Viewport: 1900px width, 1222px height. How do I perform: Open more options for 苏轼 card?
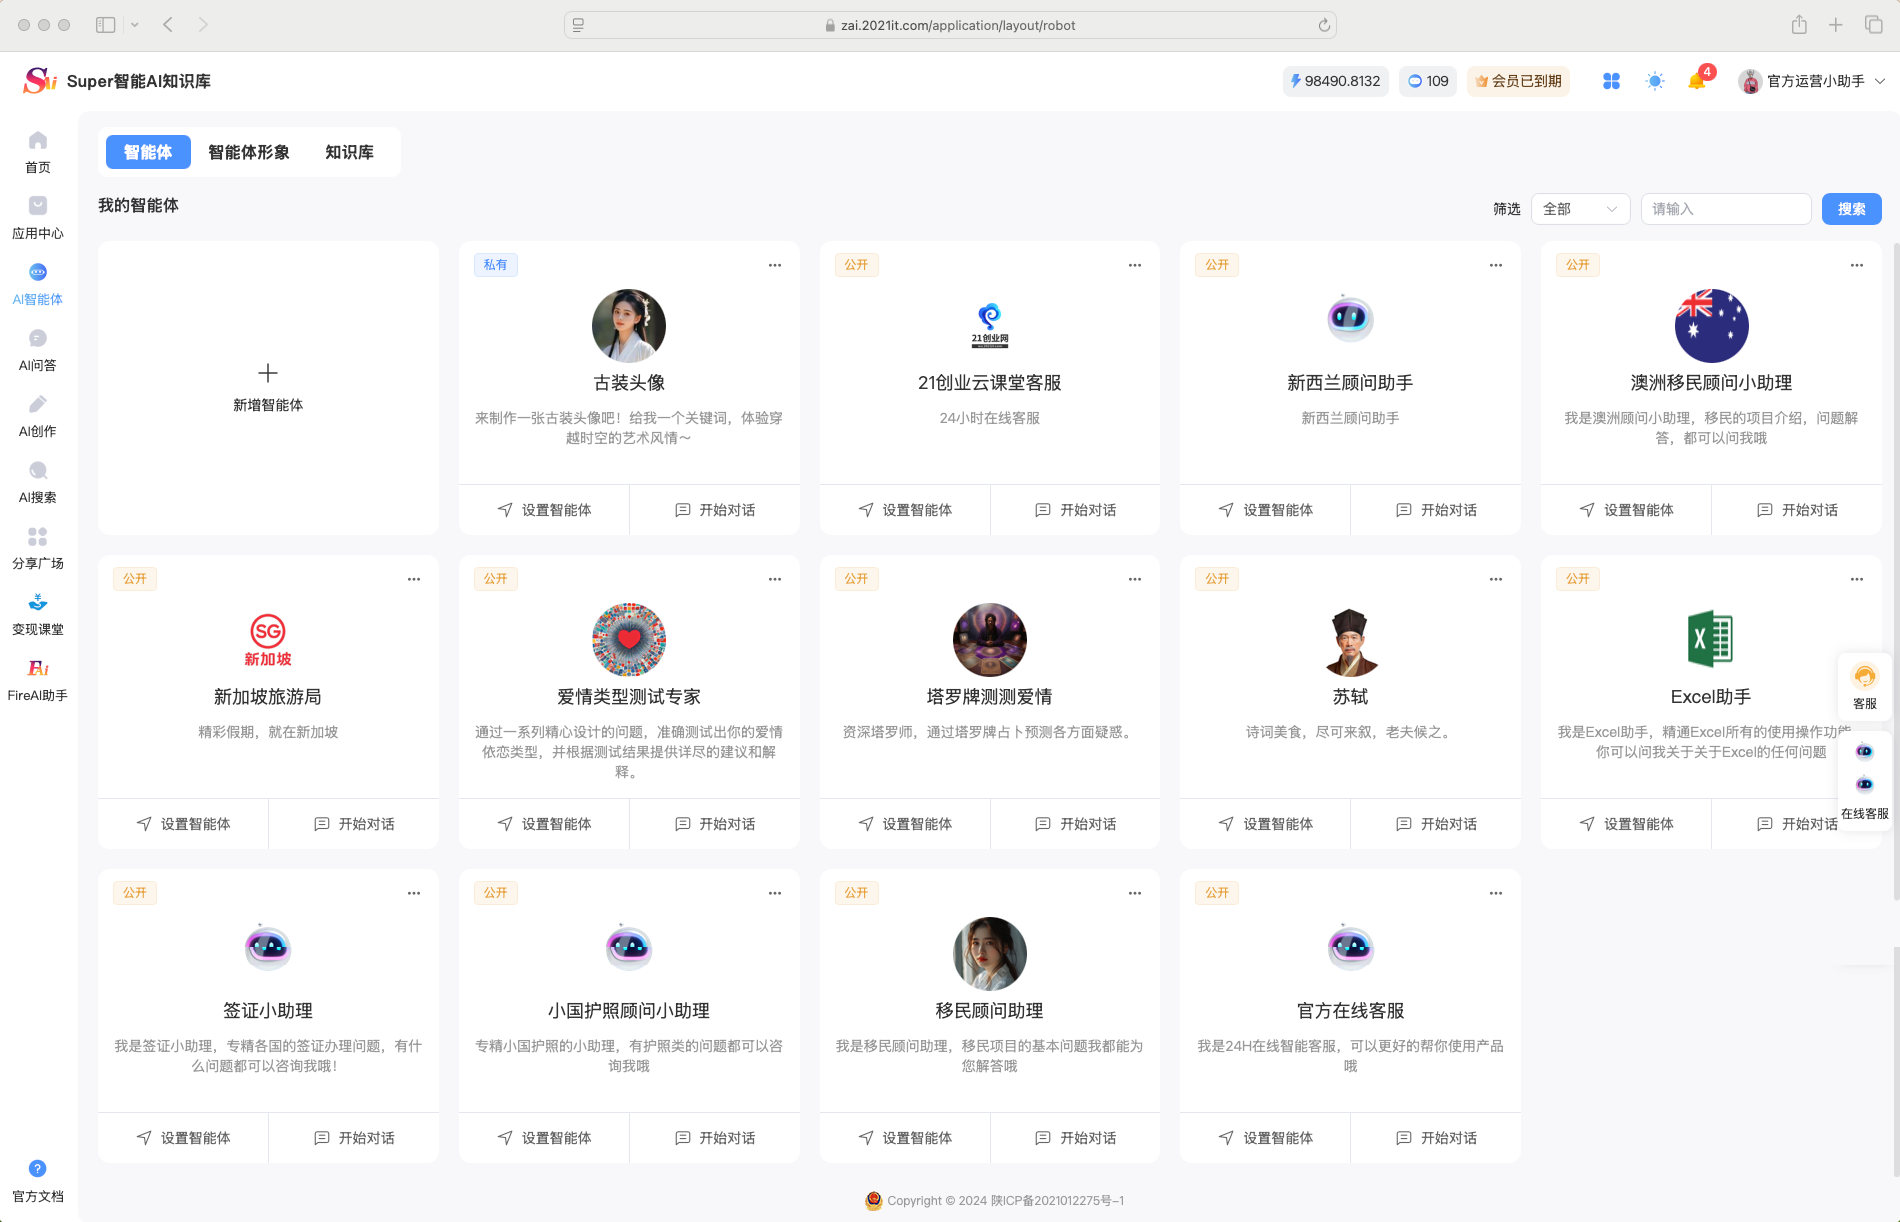(x=1496, y=579)
